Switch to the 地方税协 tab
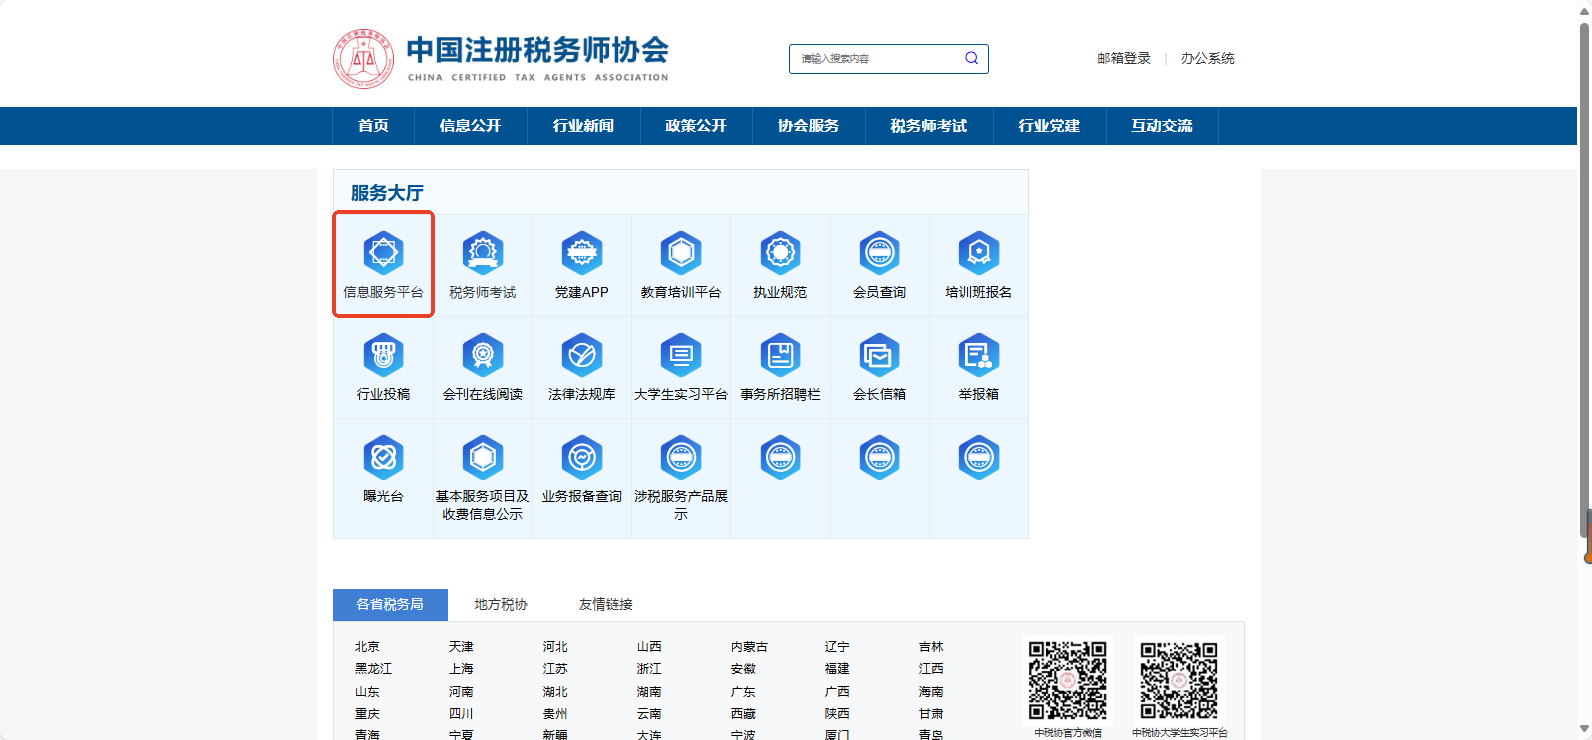1592x740 pixels. 500,604
